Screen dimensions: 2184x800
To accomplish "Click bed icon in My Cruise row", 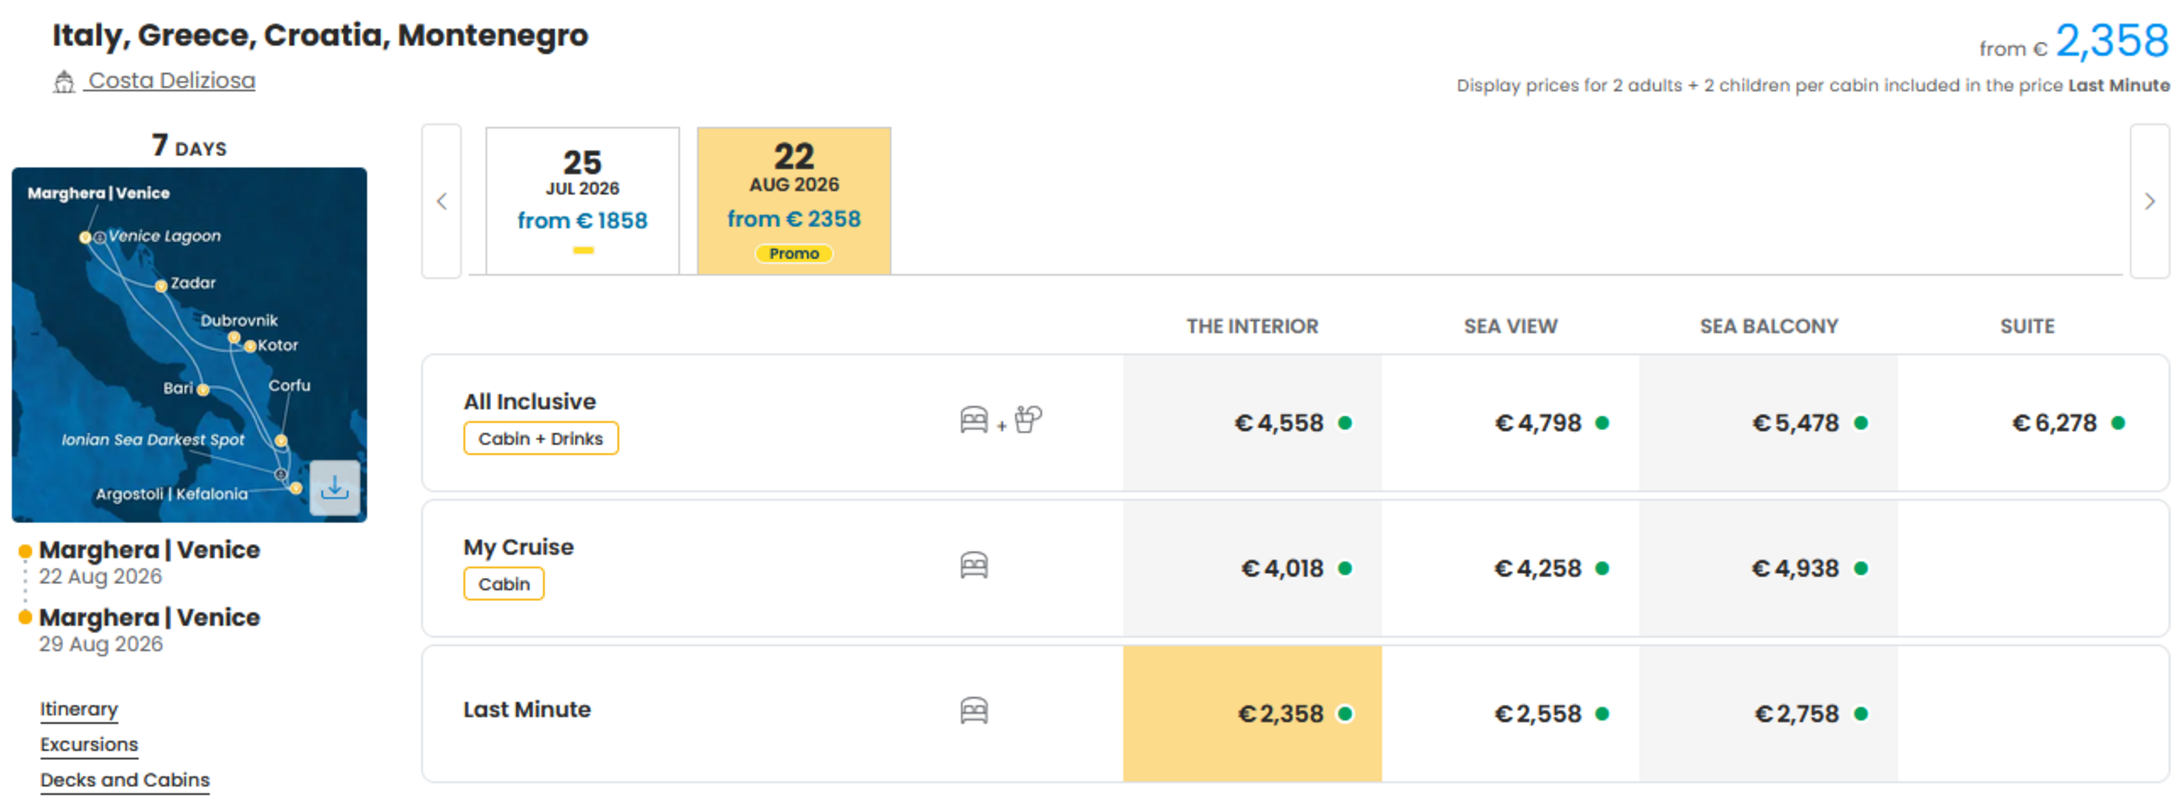I will (x=974, y=566).
